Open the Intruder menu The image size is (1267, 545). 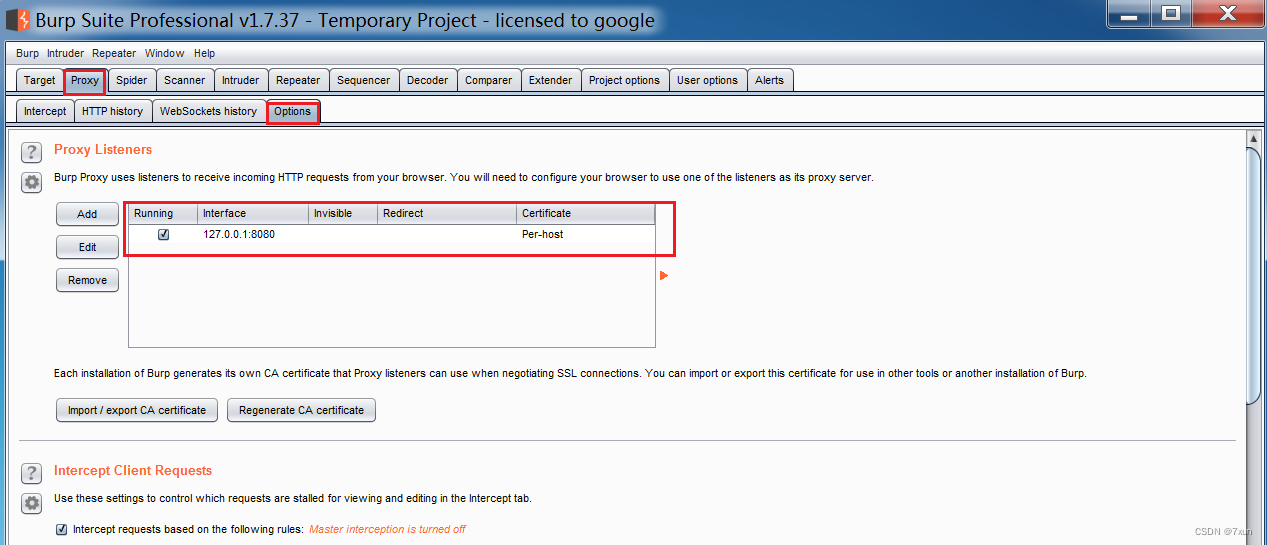65,53
